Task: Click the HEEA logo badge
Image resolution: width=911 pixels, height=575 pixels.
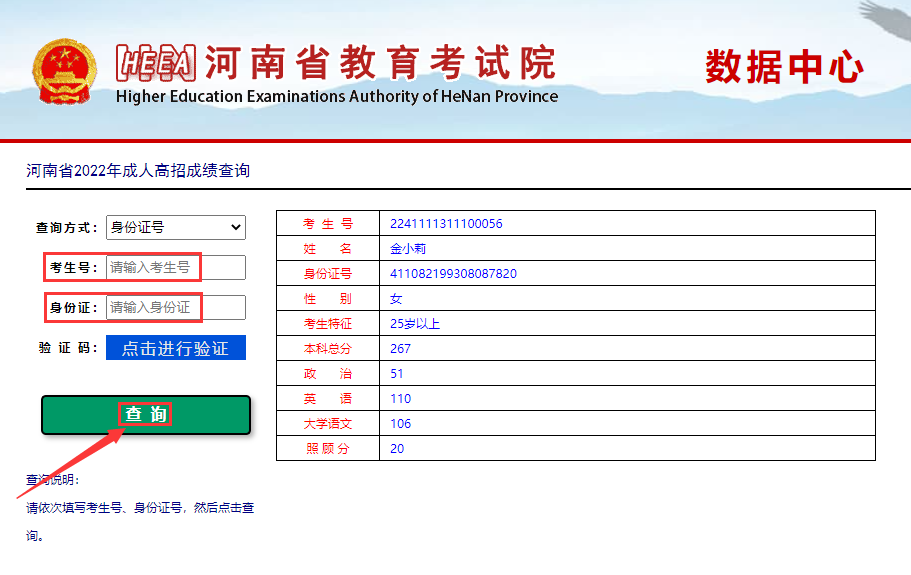Action: pos(155,63)
